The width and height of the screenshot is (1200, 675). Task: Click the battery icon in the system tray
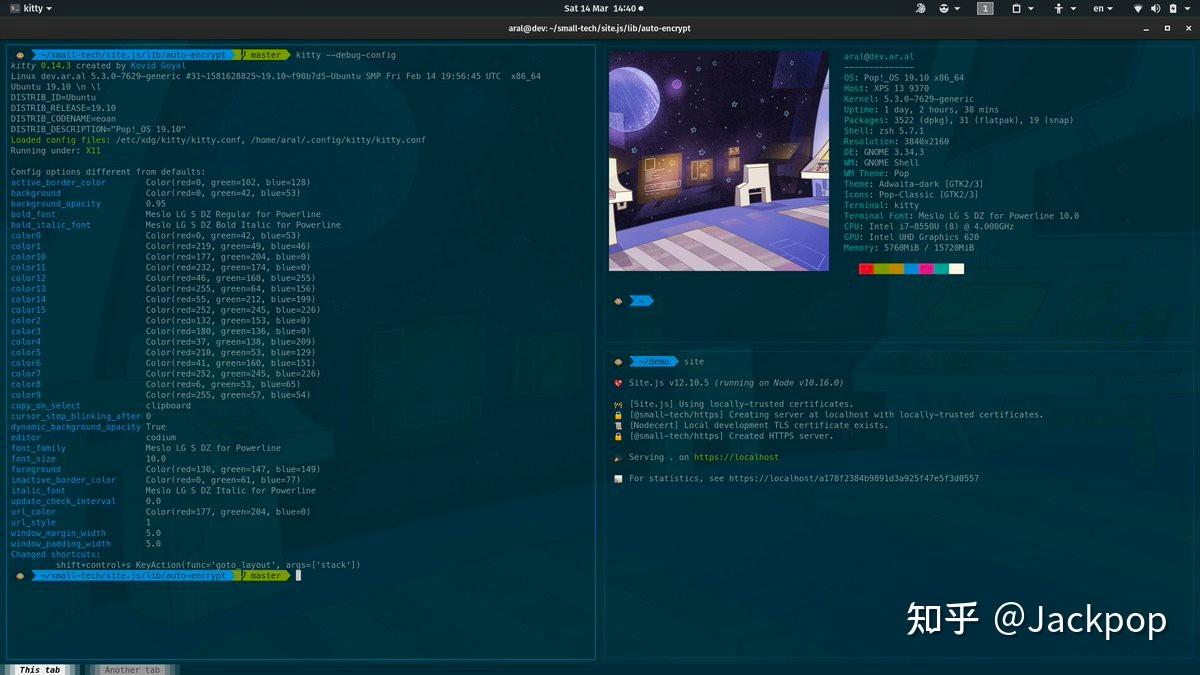pyautogui.click(x=1172, y=8)
